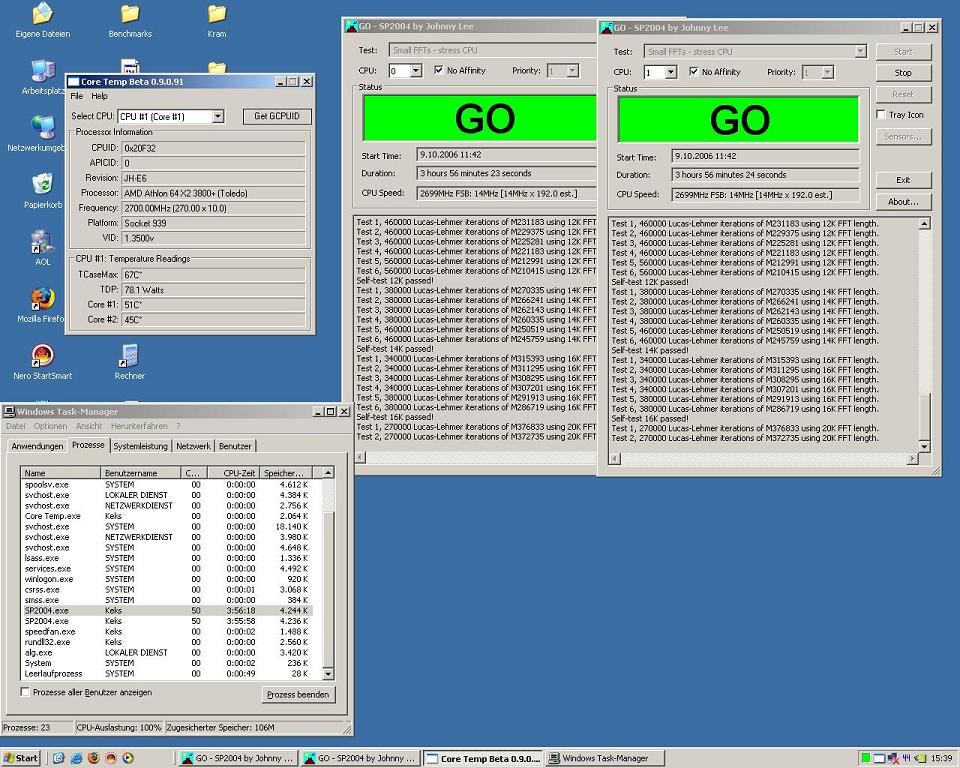Click Task-Manager title bar icon

click(x=10, y=412)
